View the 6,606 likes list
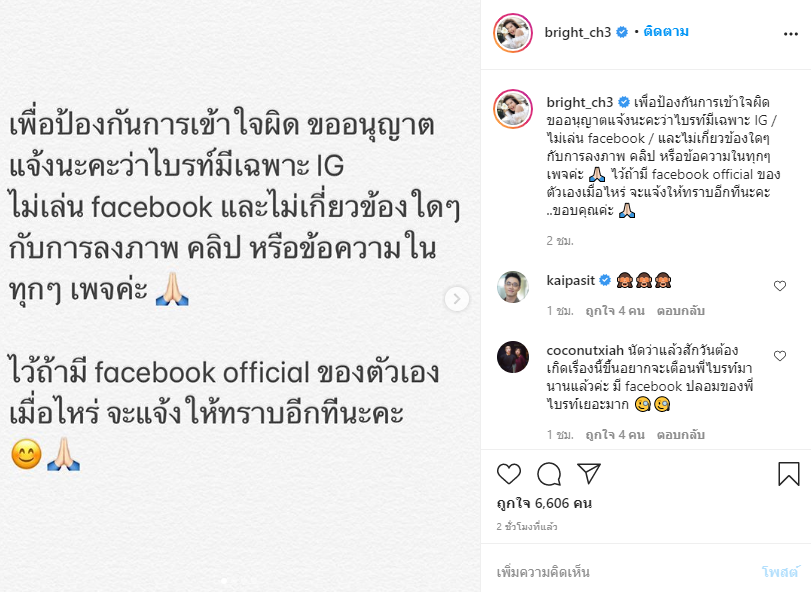811x592 pixels. (544, 503)
